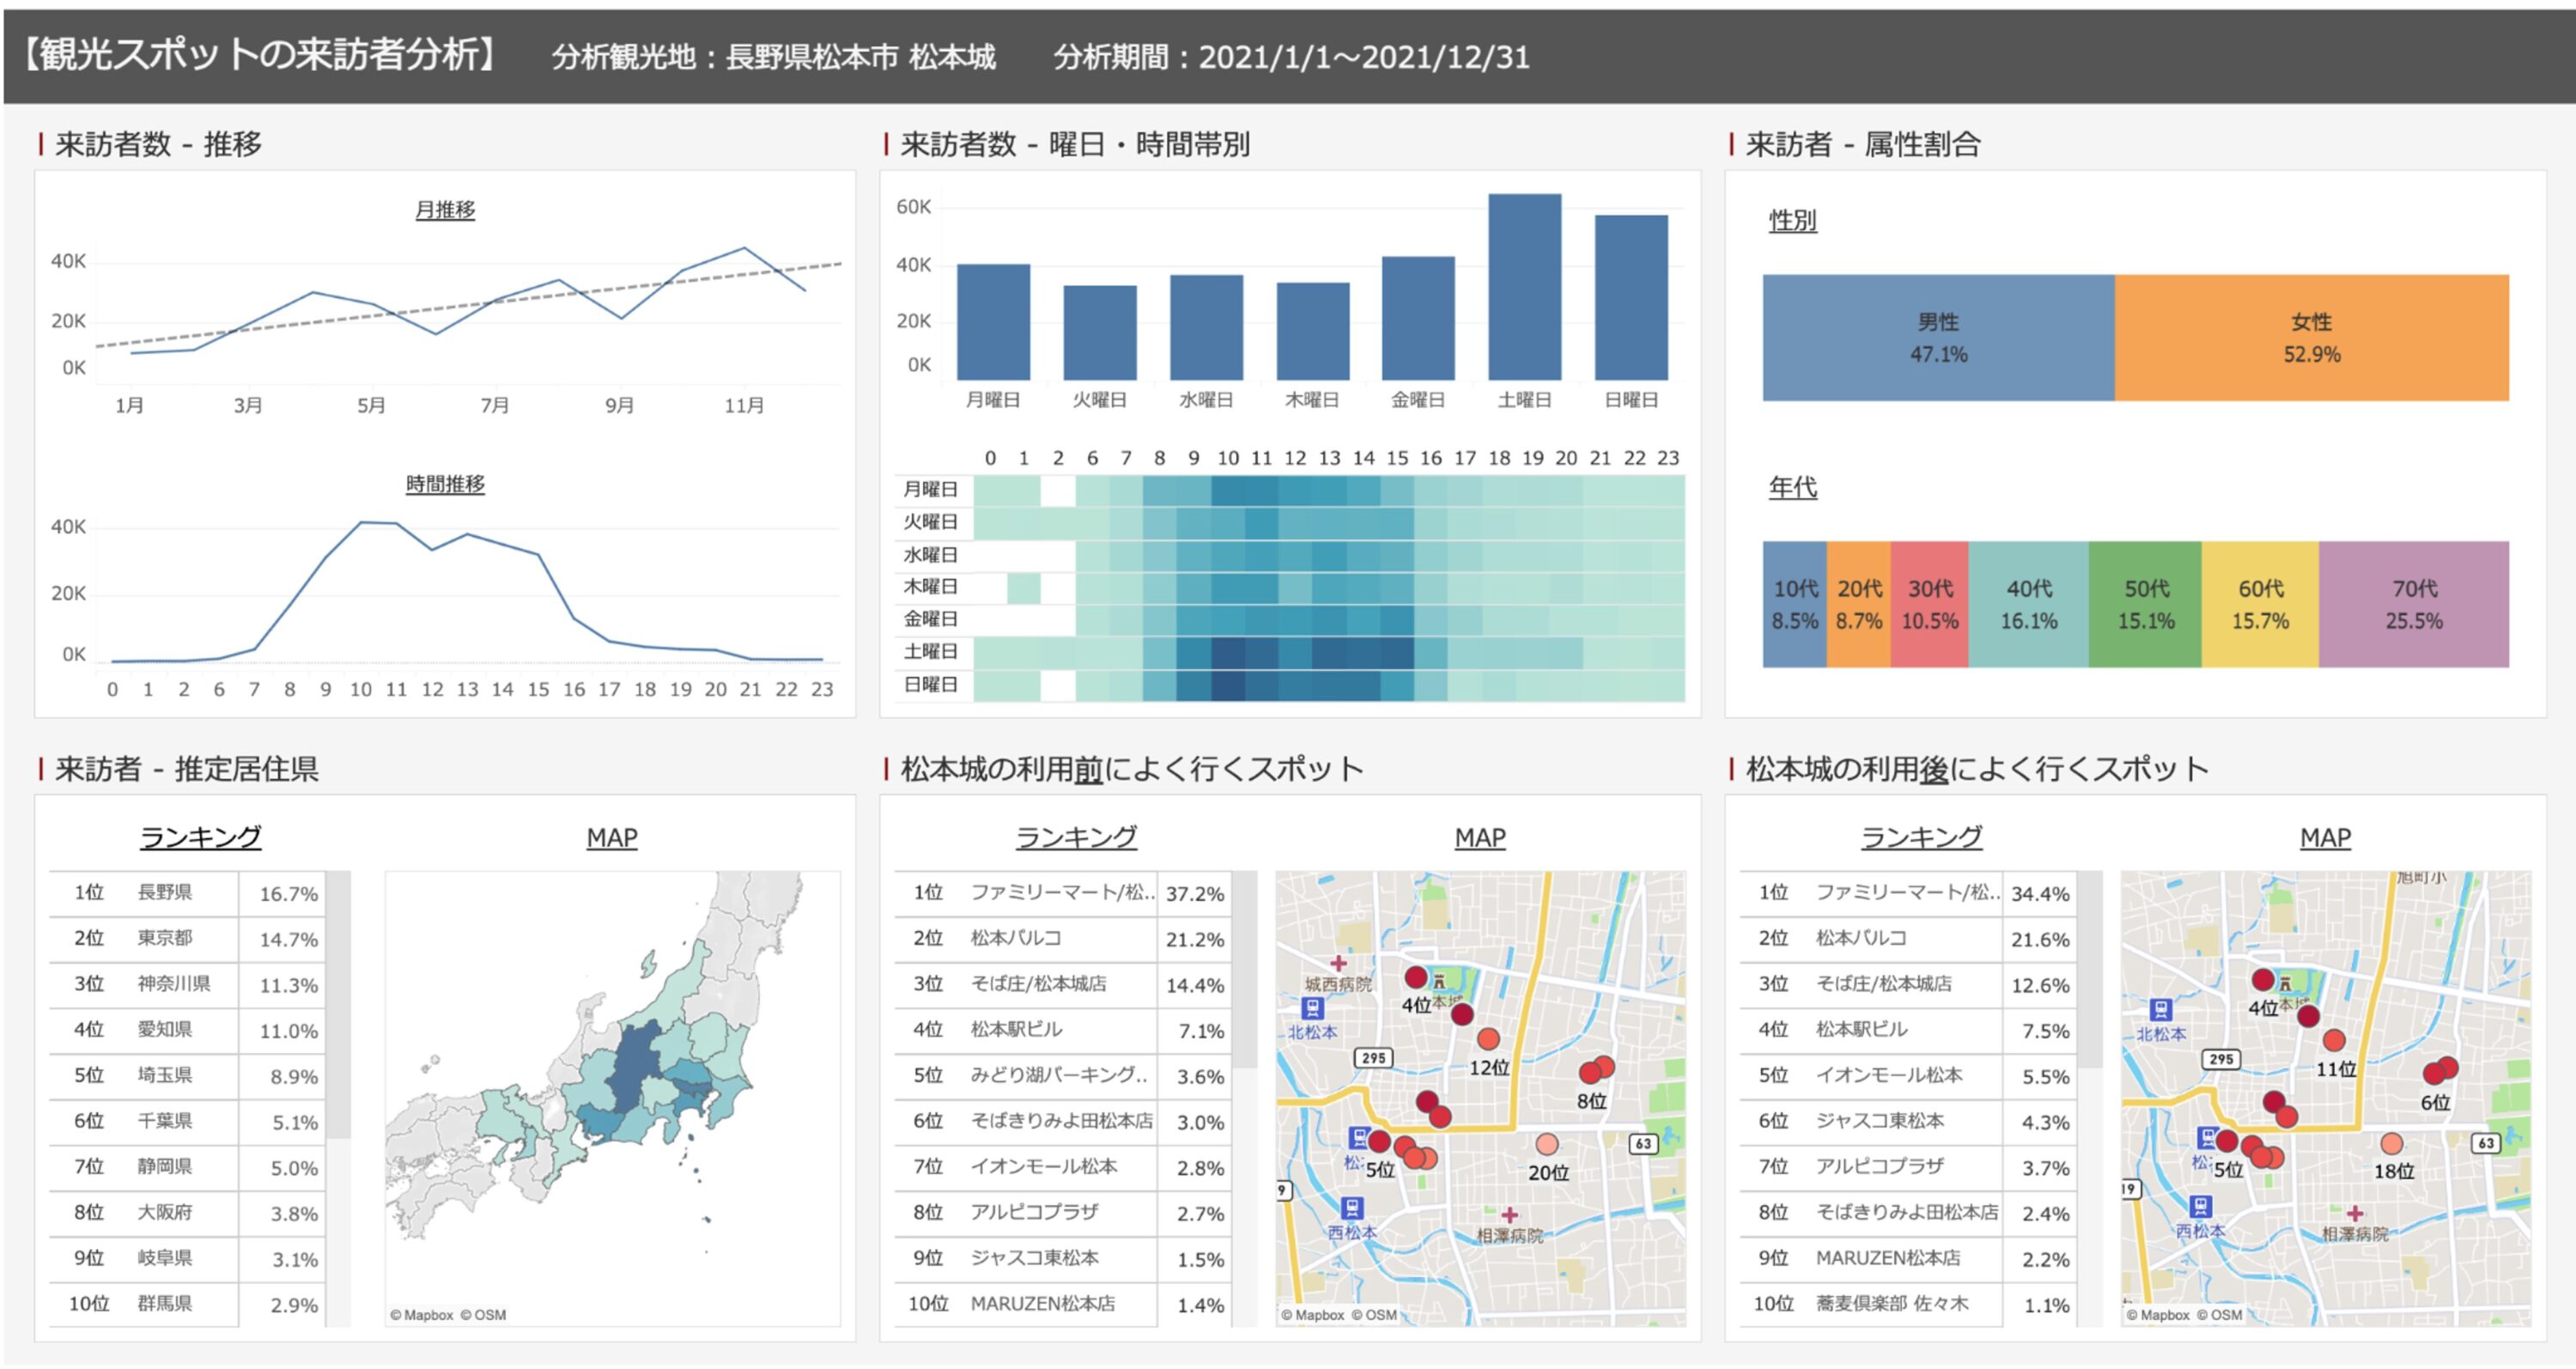The width and height of the screenshot is (2576, 1369).
Task: Select the 東京都 row in the prefecture ranking
Action: (x=165, y=938)
